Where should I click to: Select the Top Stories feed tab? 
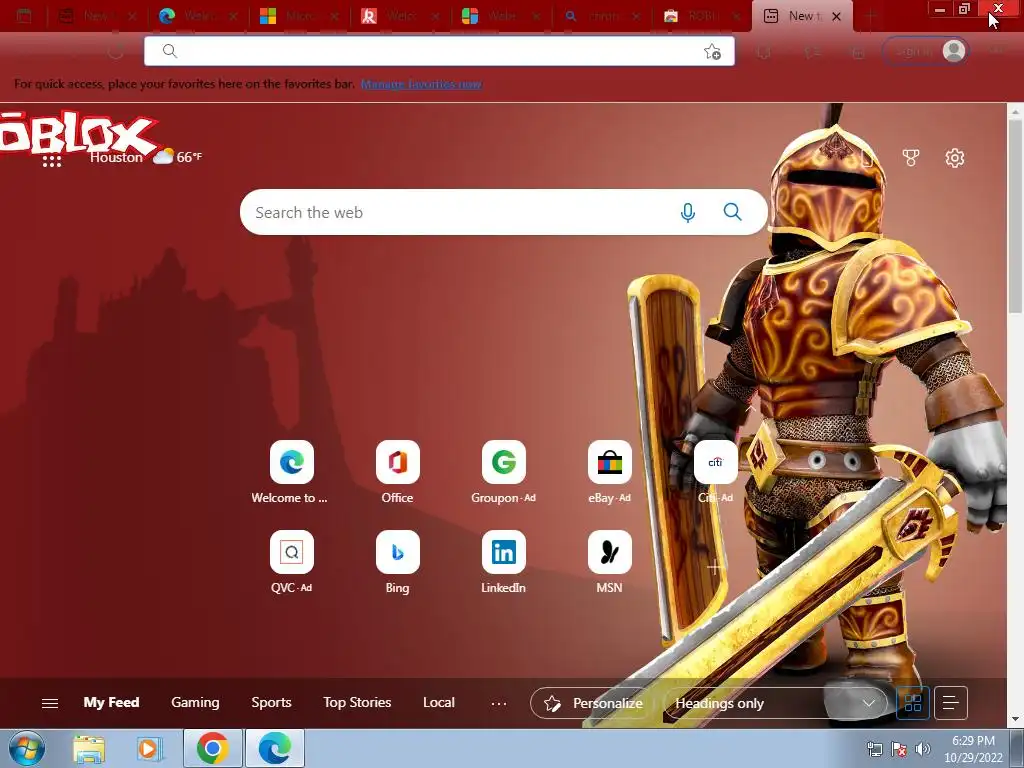coord(357,703)
